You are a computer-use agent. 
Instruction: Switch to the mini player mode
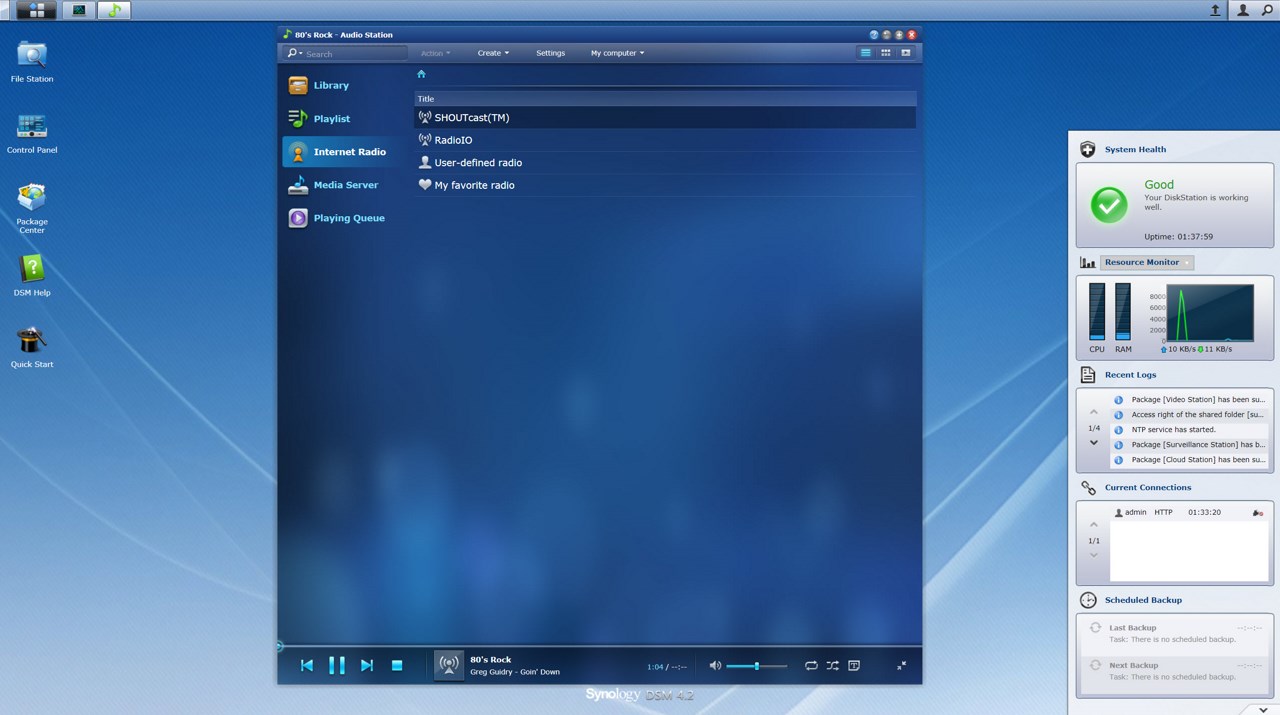902,665
